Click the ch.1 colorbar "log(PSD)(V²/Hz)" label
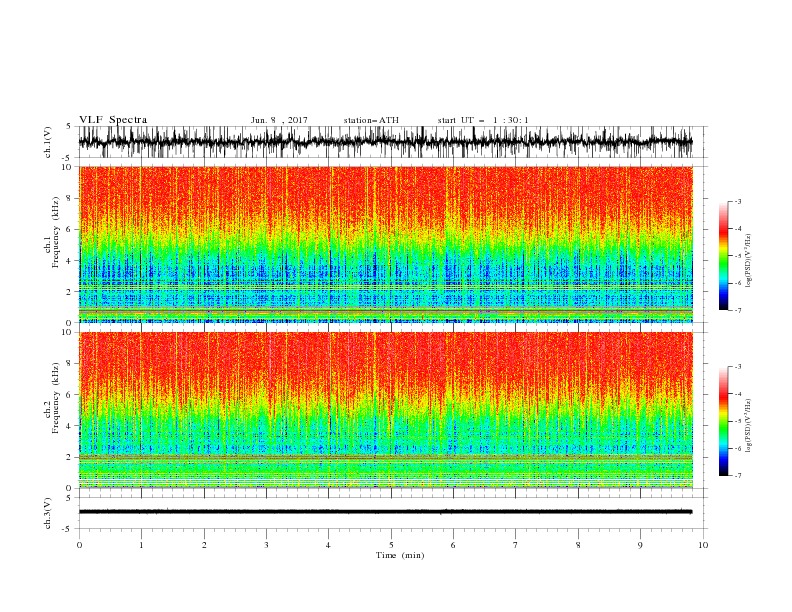792x612 pixels. pyautogui.click(x=748, y=261)
